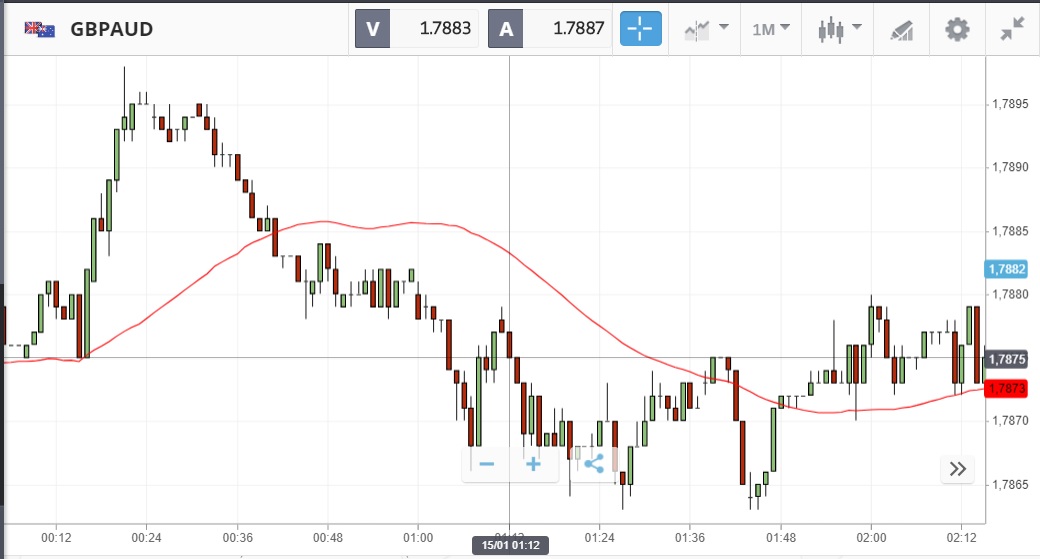This screenshot has height=559, width=1040.
Task: Select the drawing tools icon
Action: (x=903, y=30)
